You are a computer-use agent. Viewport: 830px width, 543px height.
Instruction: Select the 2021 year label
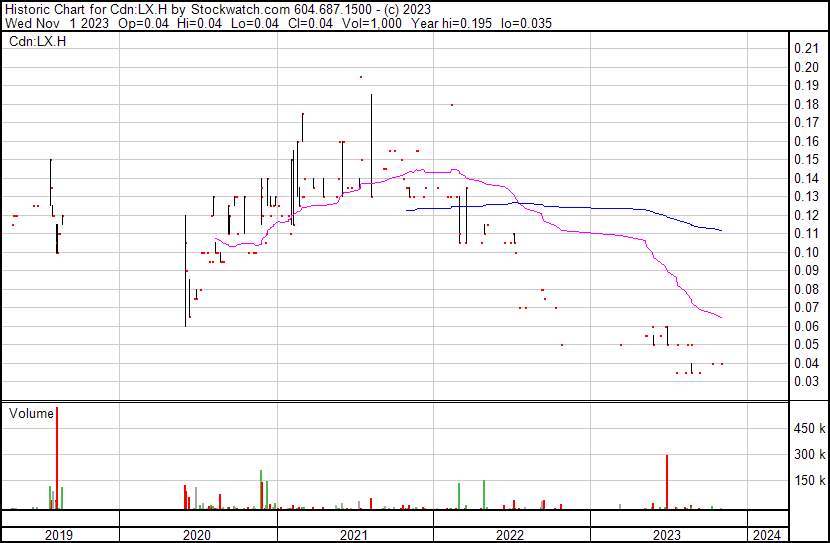coord(354,535)
